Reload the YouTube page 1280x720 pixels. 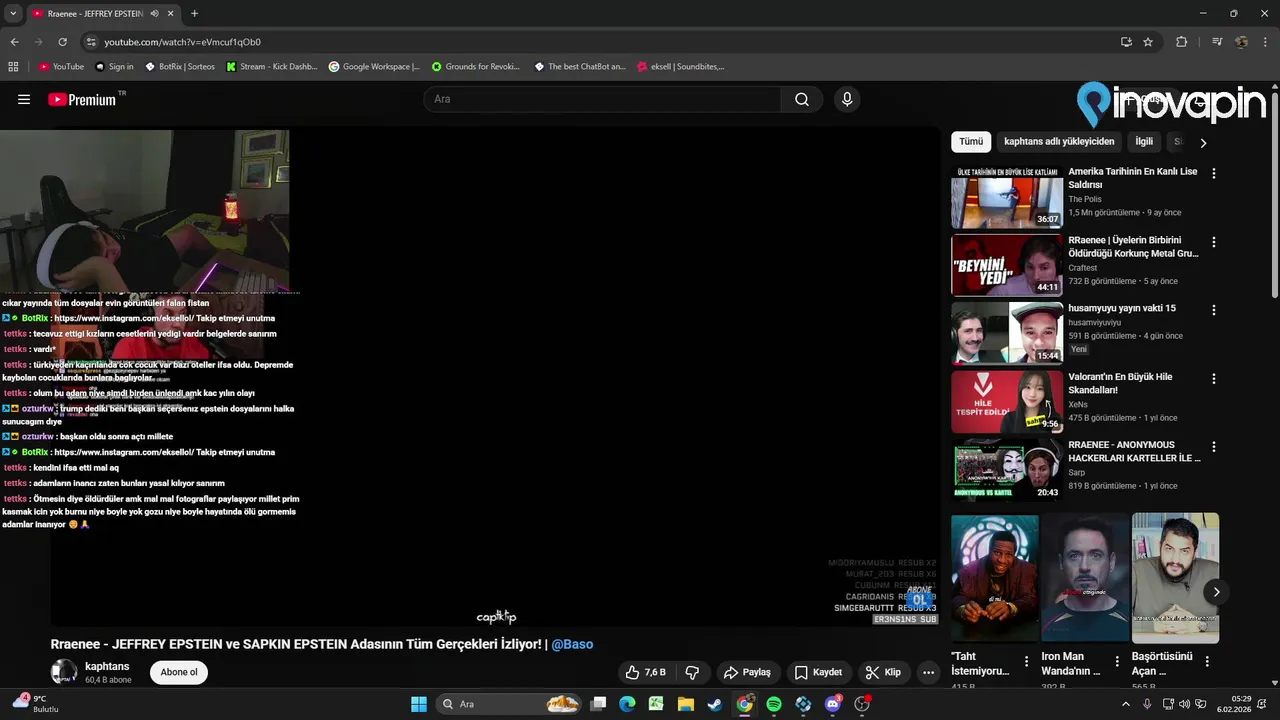click(x=62, y=42)
